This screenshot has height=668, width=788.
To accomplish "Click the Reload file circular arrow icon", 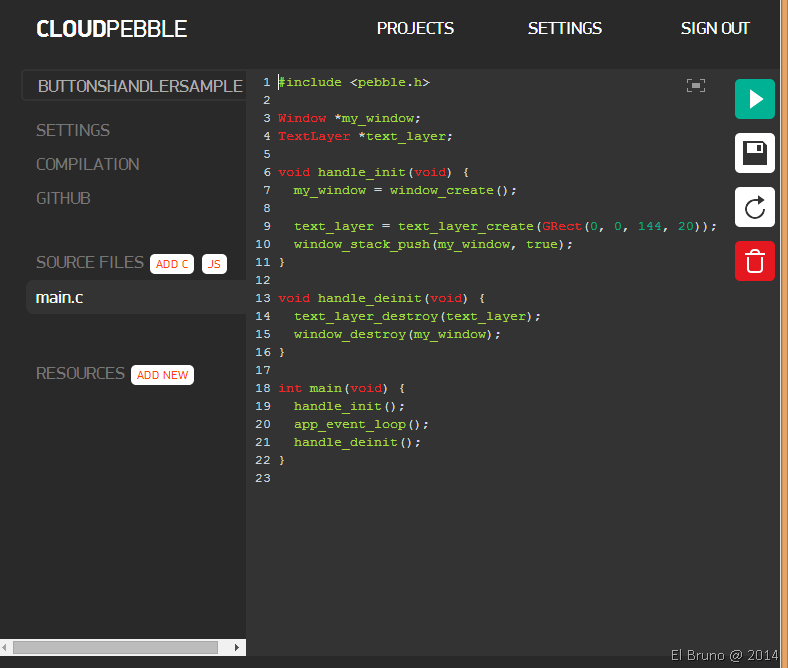I will [755, 208].
